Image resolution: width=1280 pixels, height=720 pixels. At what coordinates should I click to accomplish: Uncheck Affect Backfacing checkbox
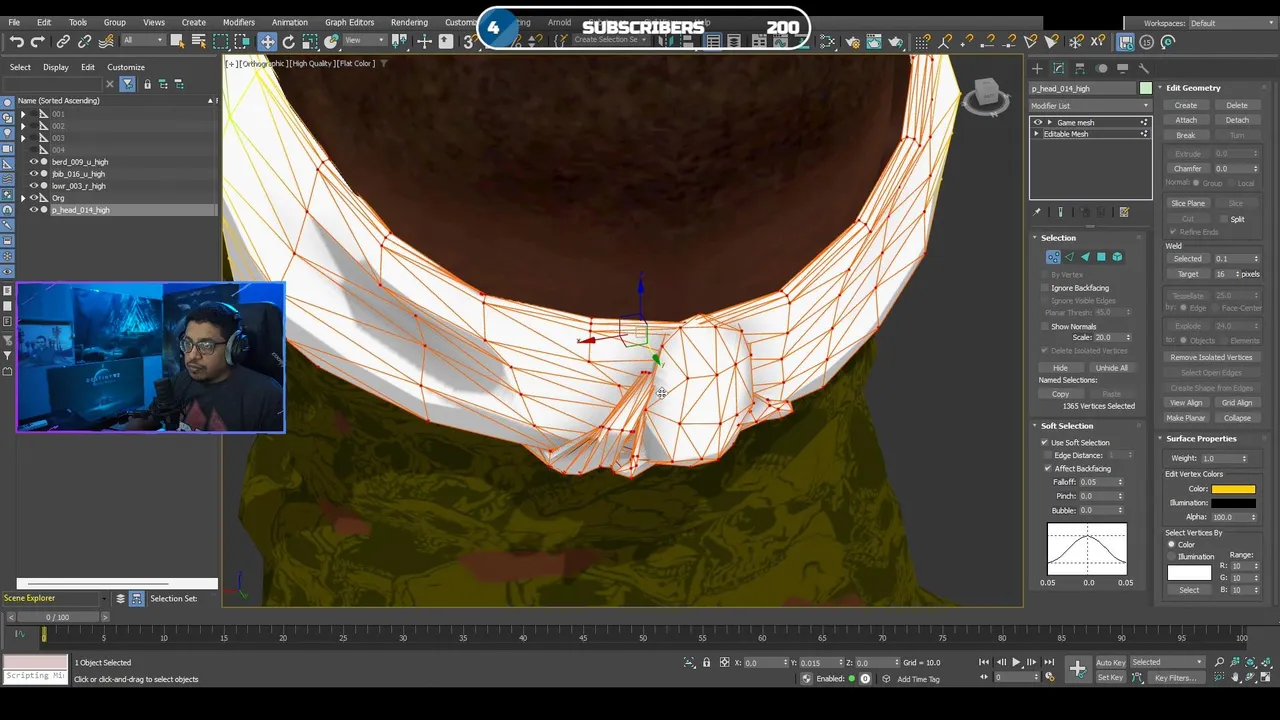pyautogui.click(x=1048, y=468)
